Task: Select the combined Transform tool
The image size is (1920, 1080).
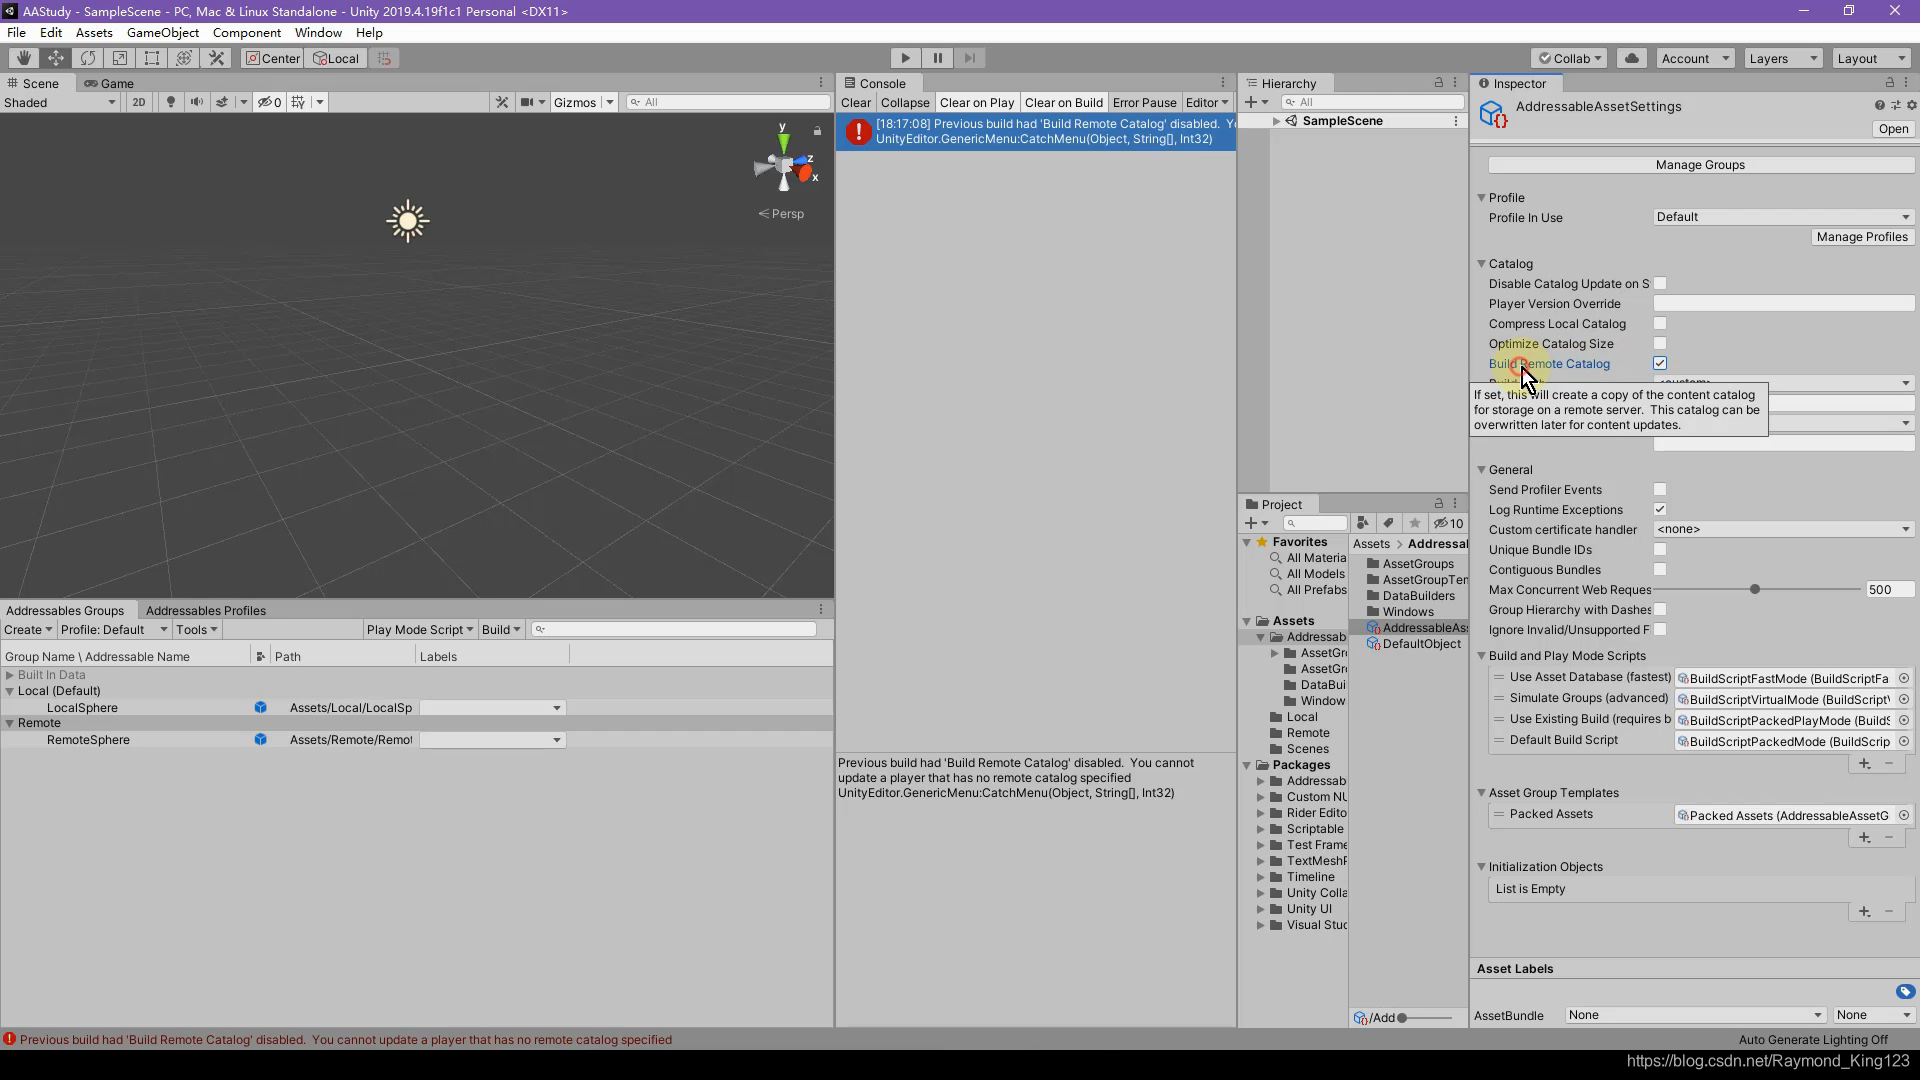Action: click(183, 58)
